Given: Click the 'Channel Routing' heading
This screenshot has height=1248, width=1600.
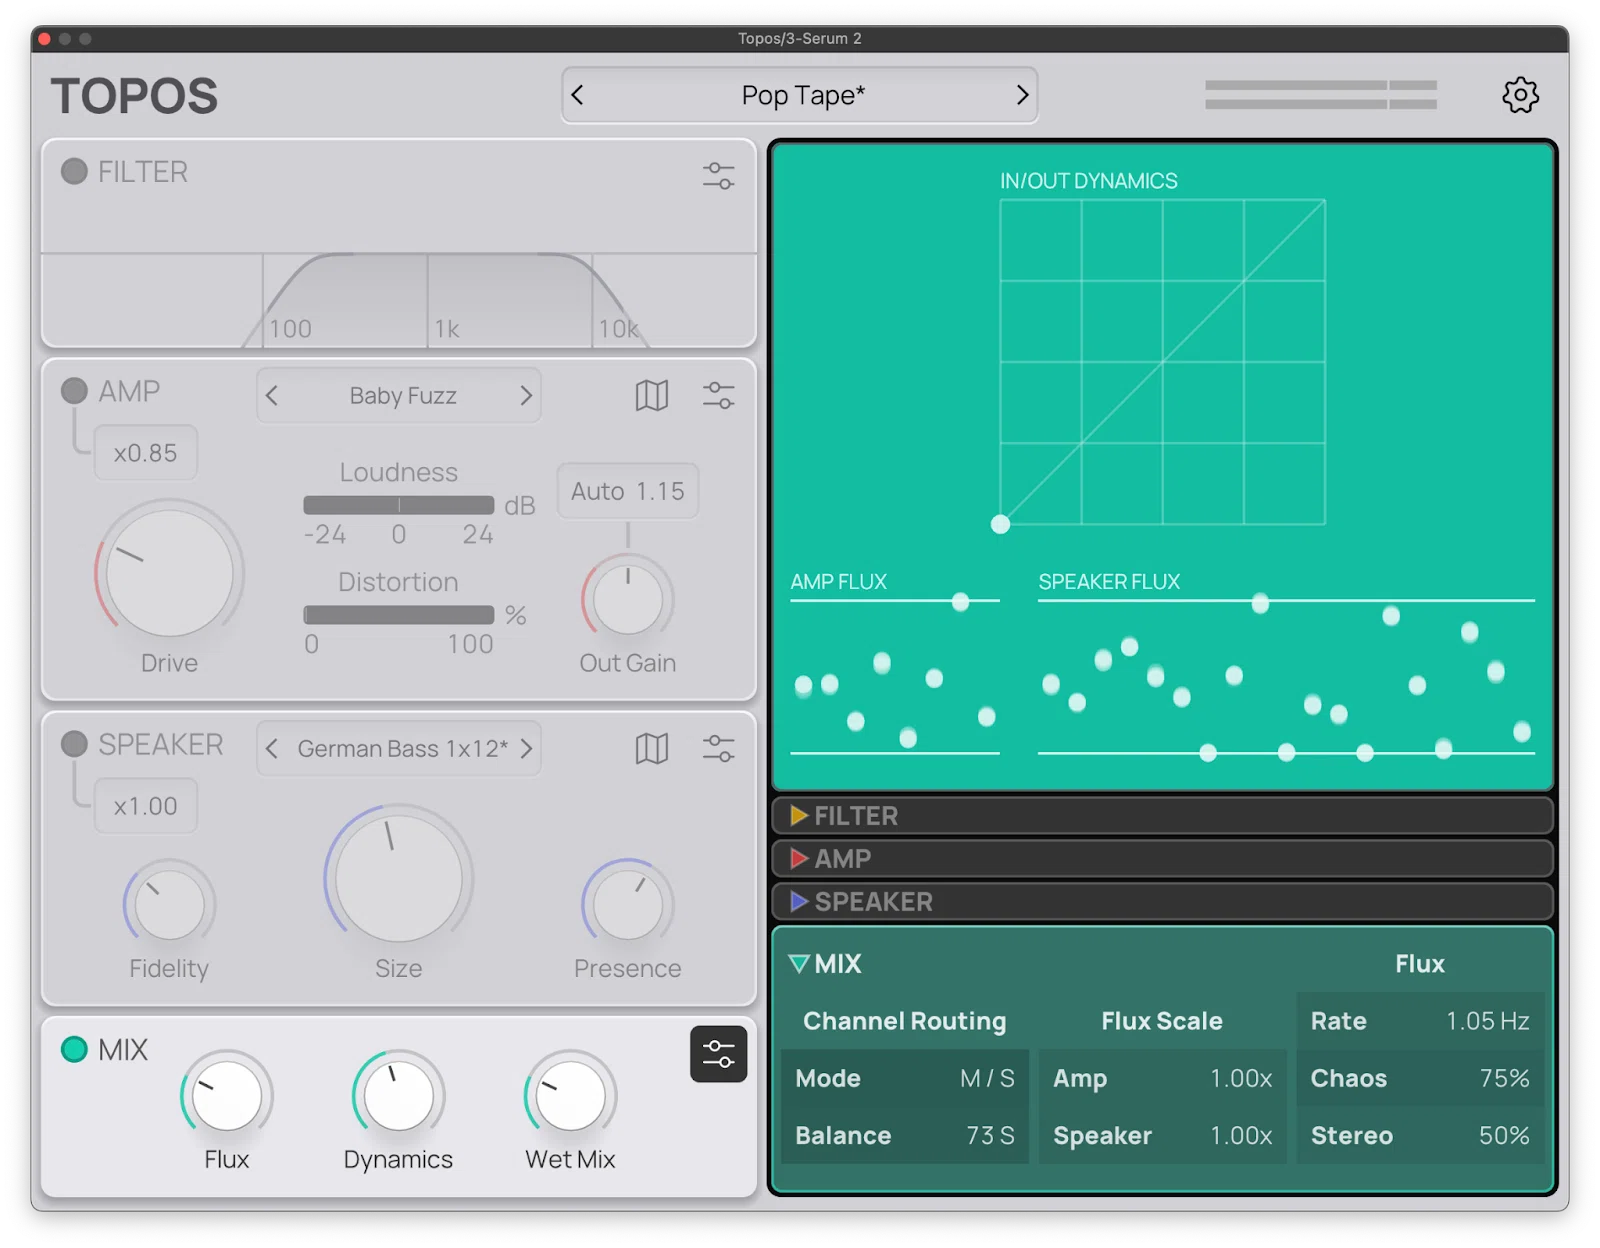Looking at the screenshot, I should (x=904, y=1021).
